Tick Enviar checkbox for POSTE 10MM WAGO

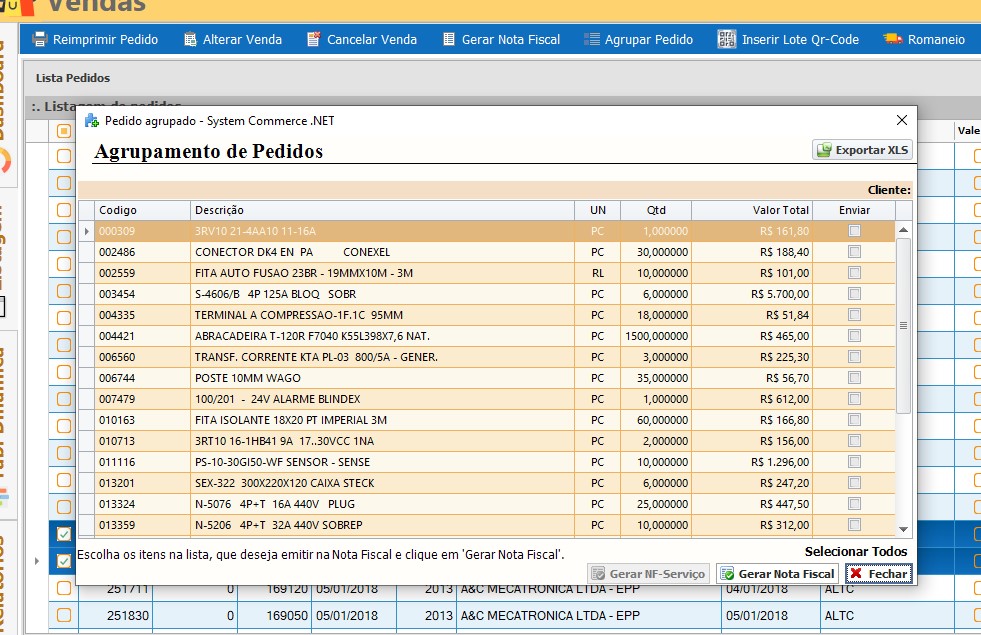click(x=854, y=378)
